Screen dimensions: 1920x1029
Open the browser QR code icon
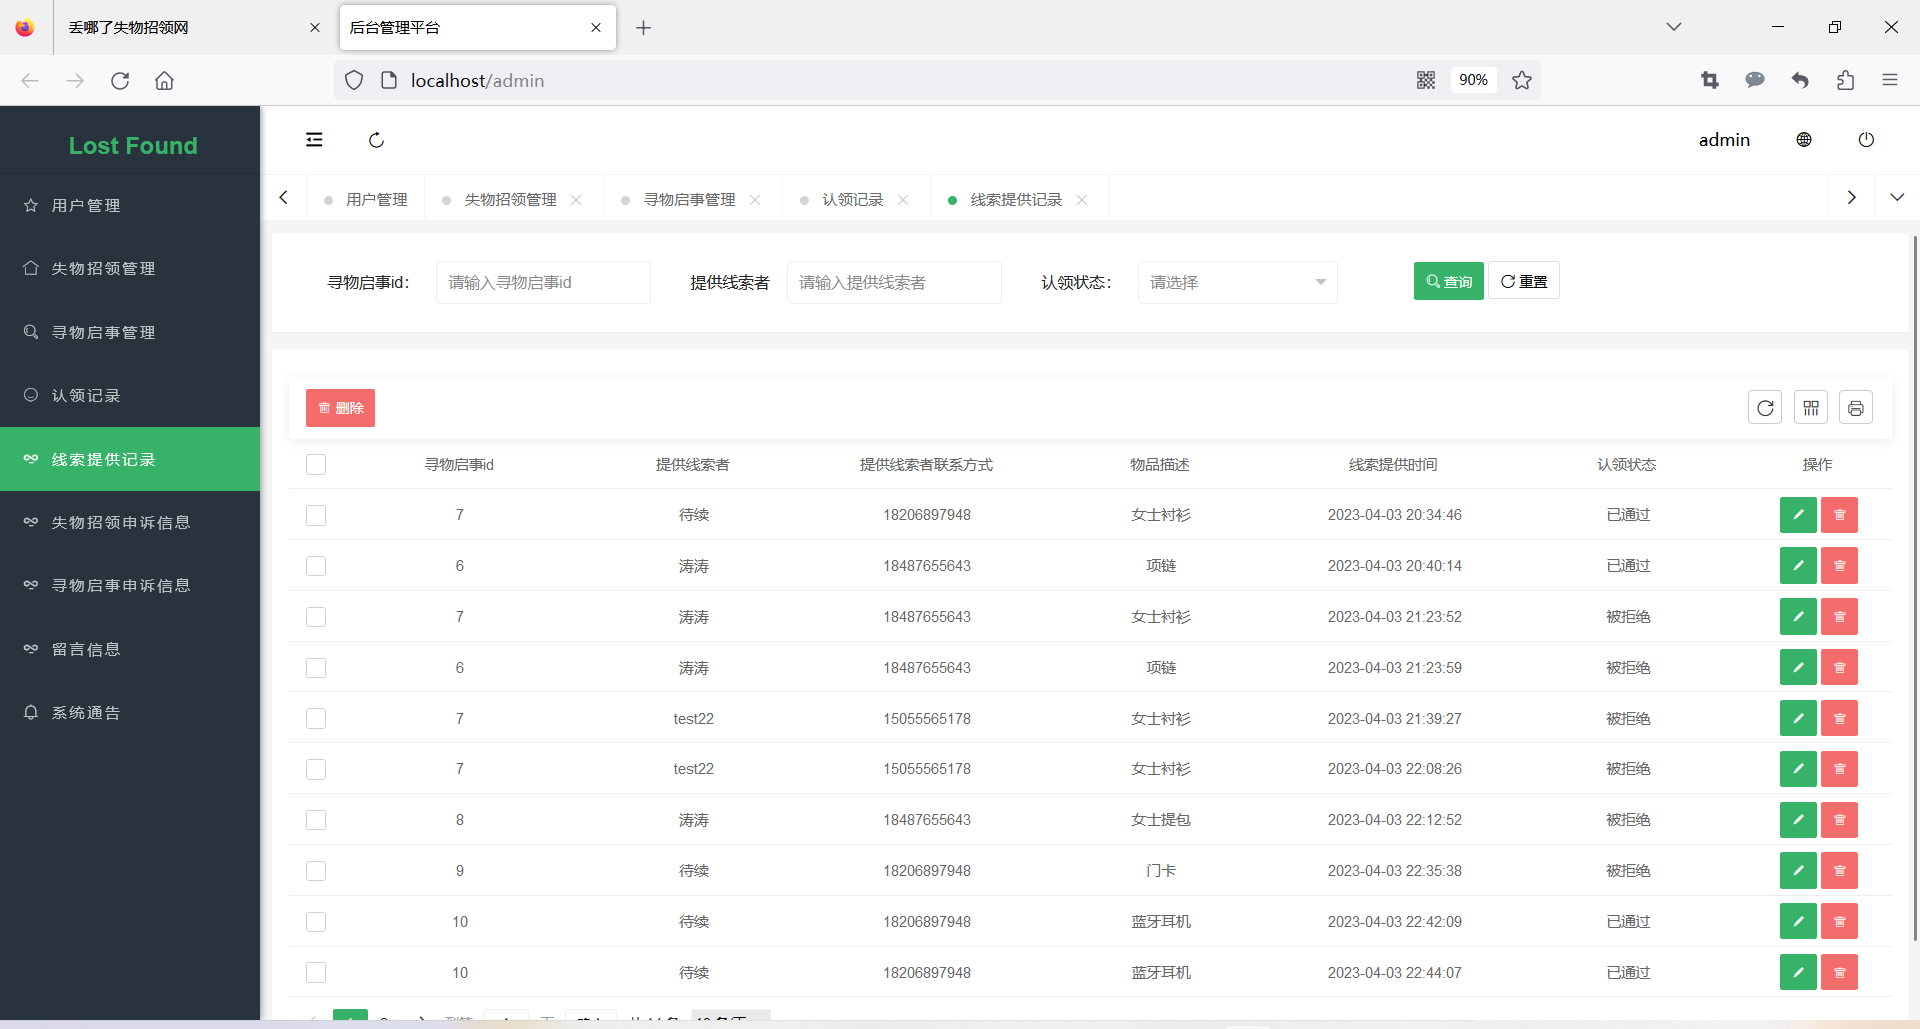pos(1426,81)
